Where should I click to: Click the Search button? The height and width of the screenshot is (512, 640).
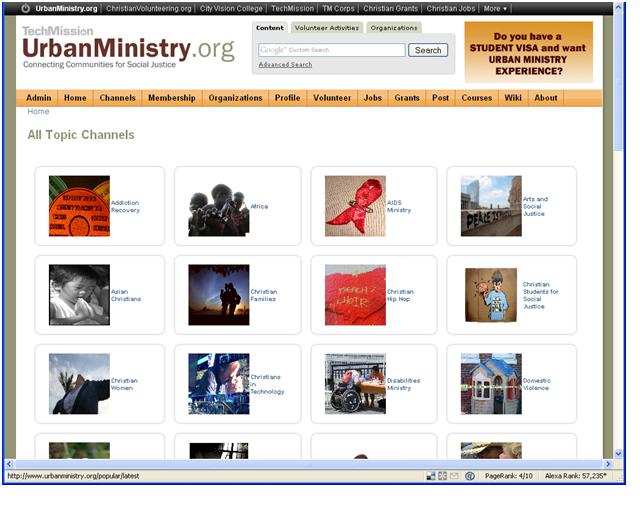coord(428,50)
